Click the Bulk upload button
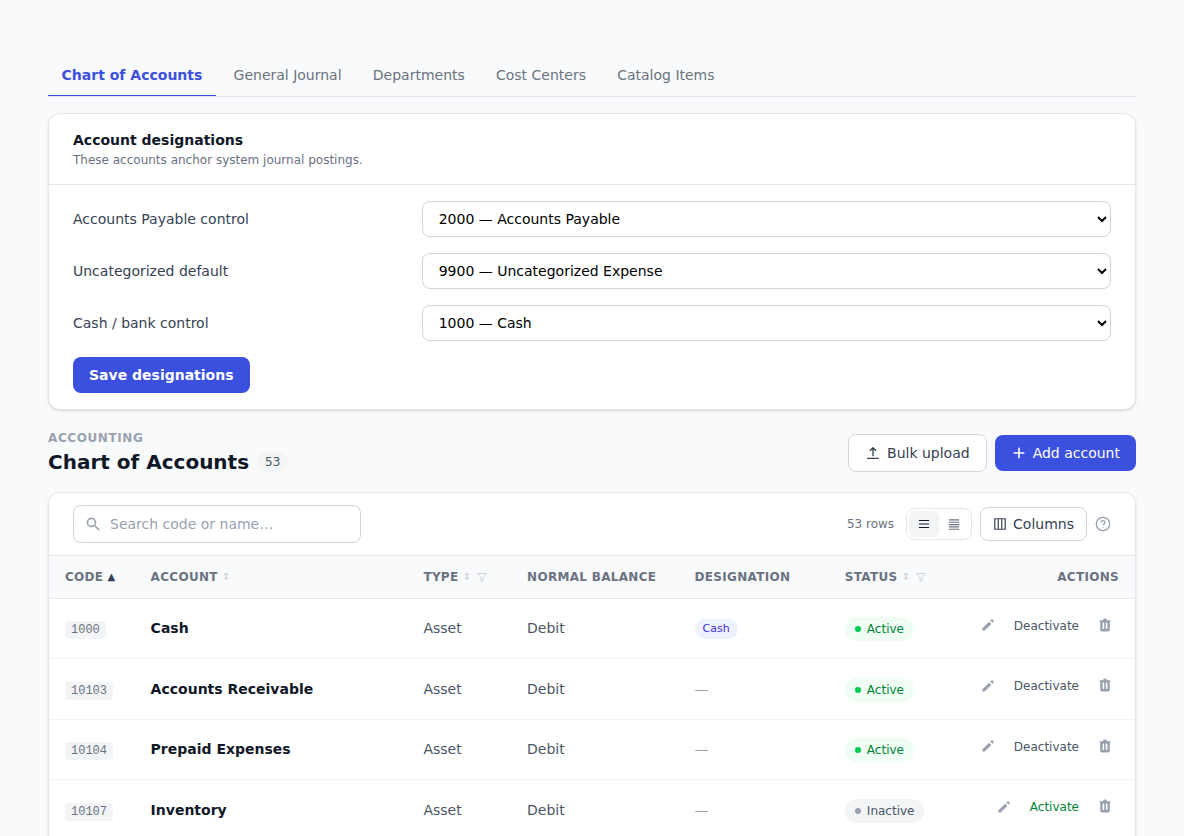This screenshot has height=836, width=1184. coord(917,453)
